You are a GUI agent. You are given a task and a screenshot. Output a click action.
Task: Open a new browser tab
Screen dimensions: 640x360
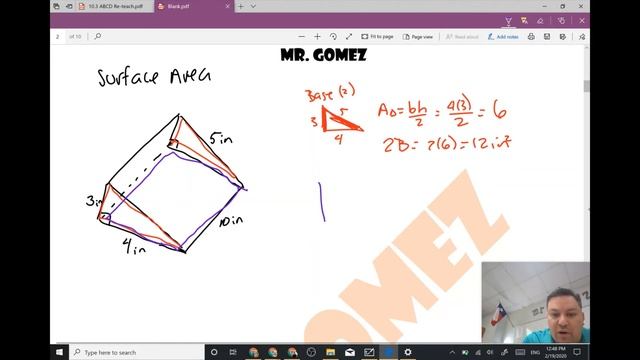click(241, 7)
